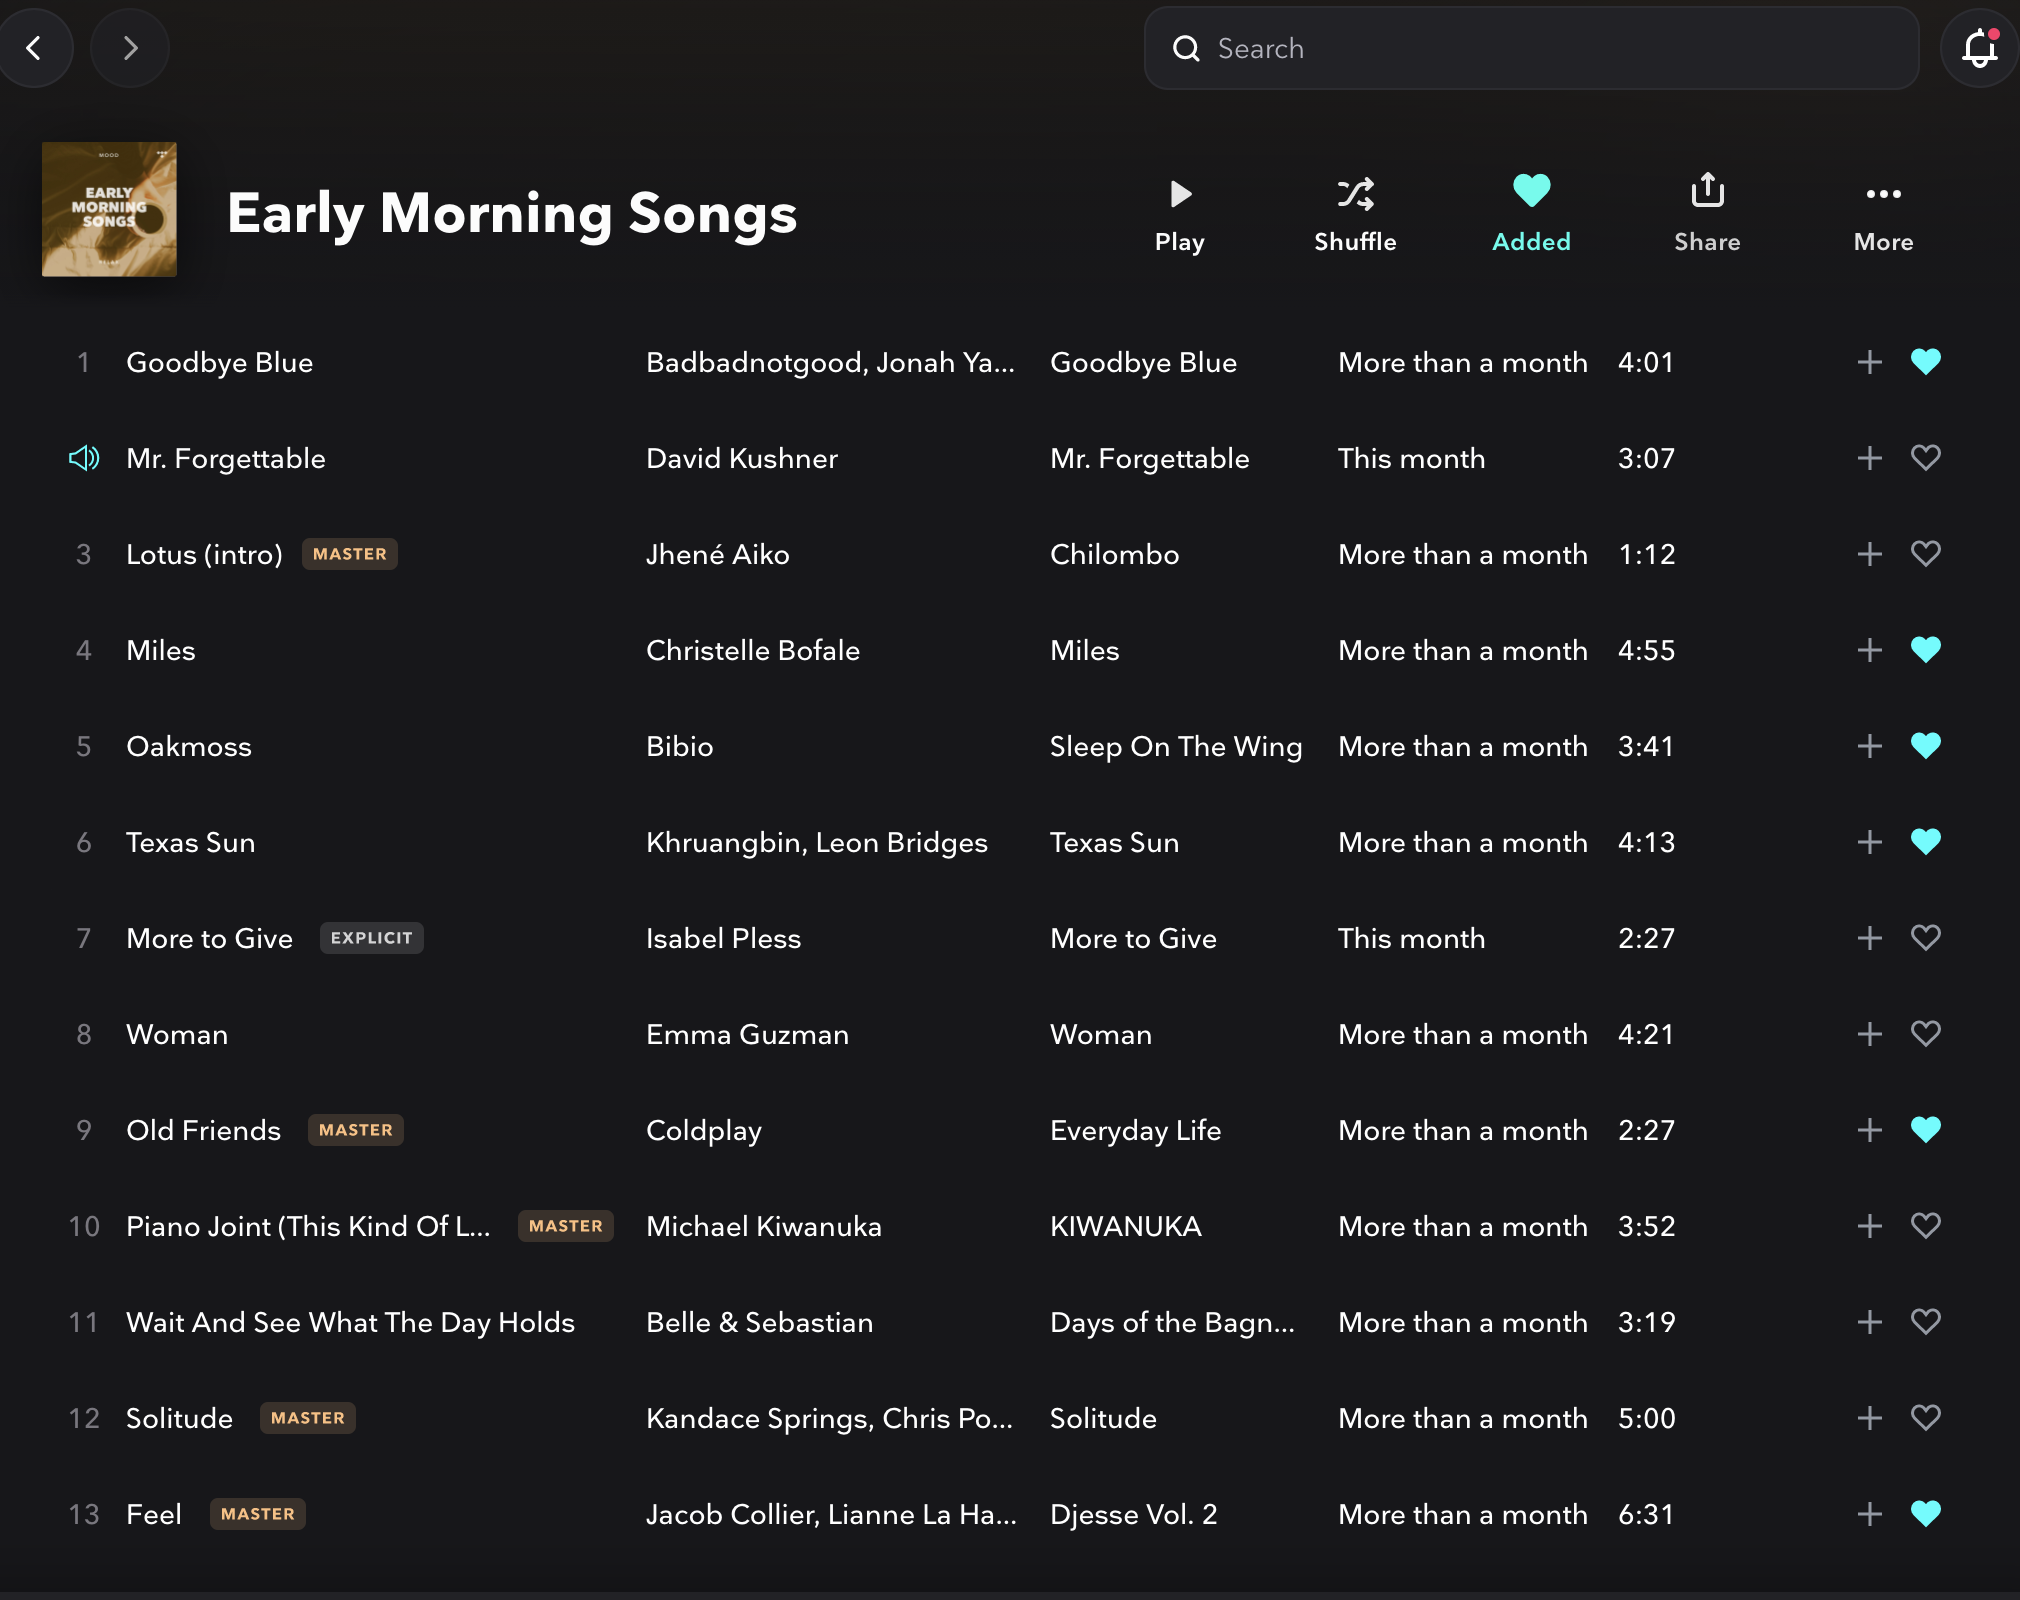Open artist Belle & Sebastian
This screenshot has height=1600, width=2020.
click(x=760, y=1322)
